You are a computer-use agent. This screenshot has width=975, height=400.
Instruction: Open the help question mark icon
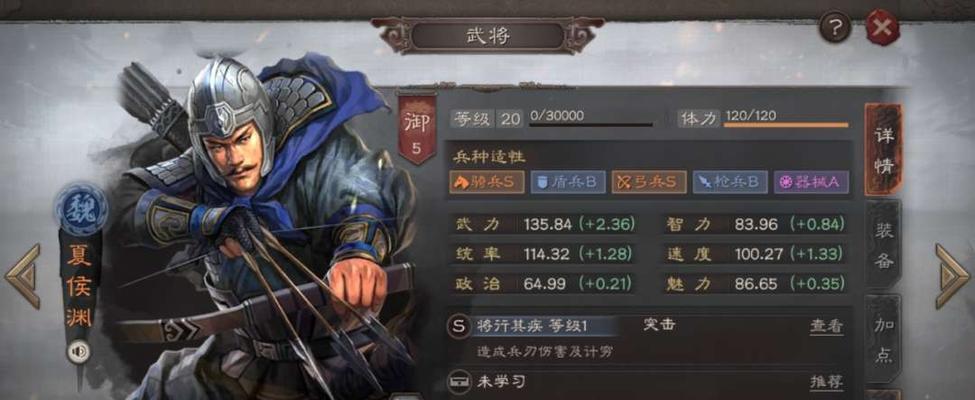pos(835,27)
